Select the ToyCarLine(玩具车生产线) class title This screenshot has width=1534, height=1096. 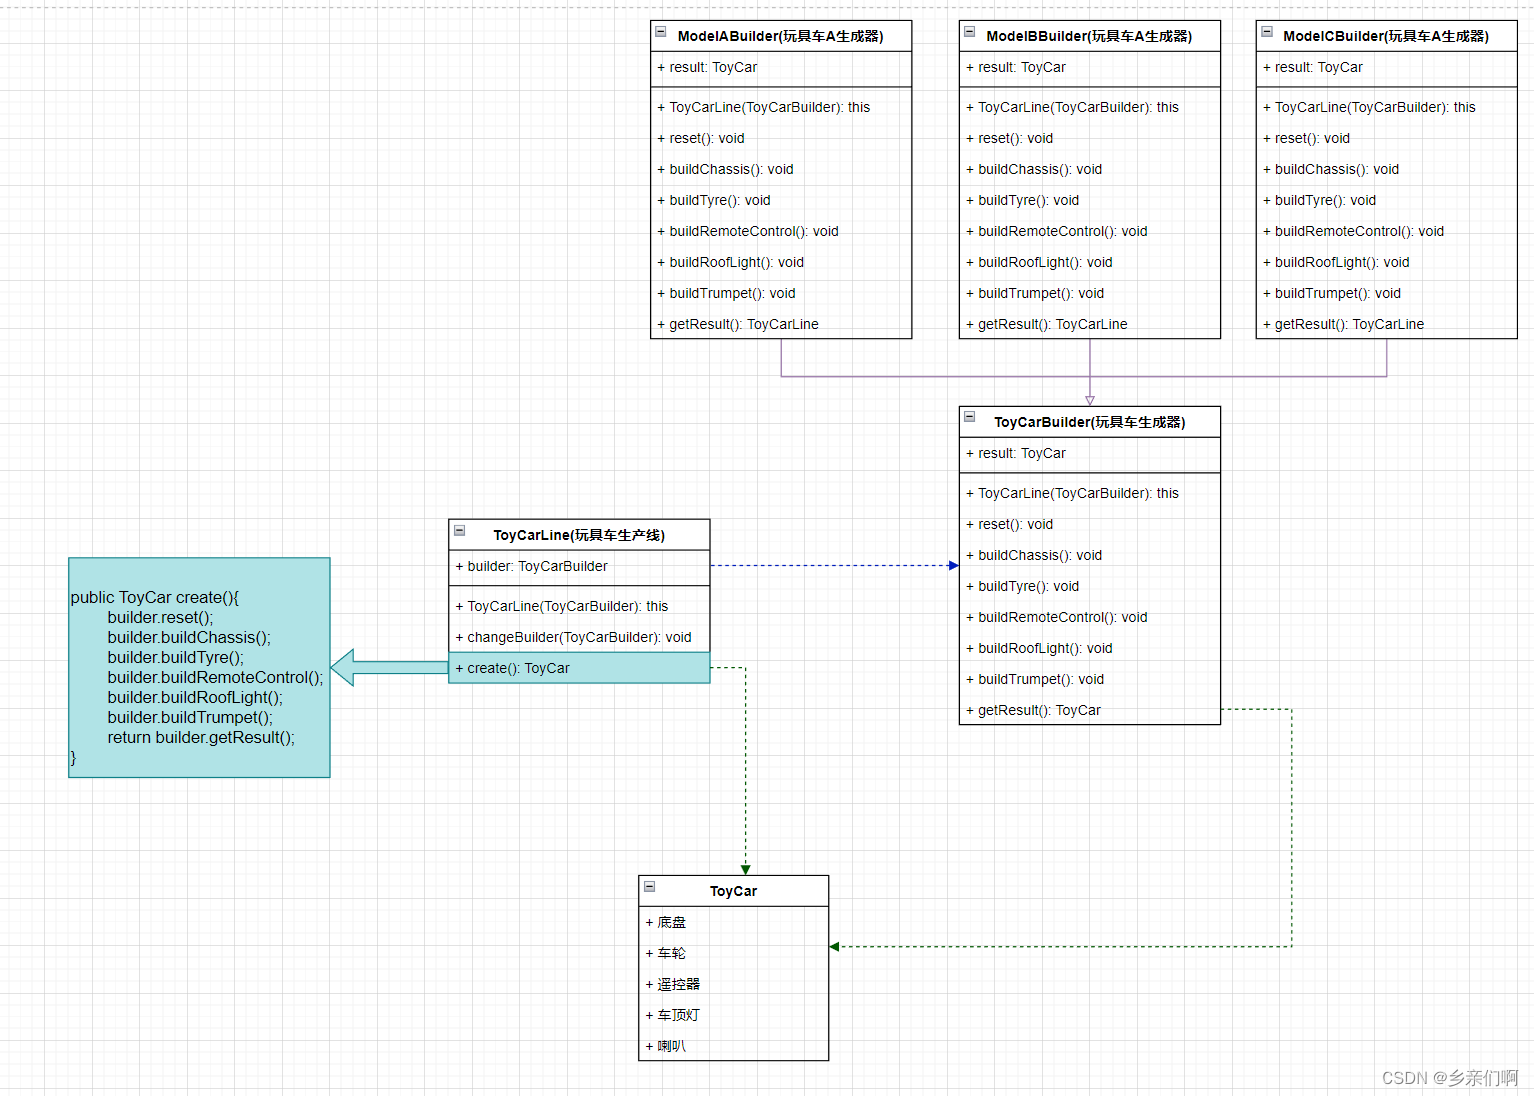point(579,535)
